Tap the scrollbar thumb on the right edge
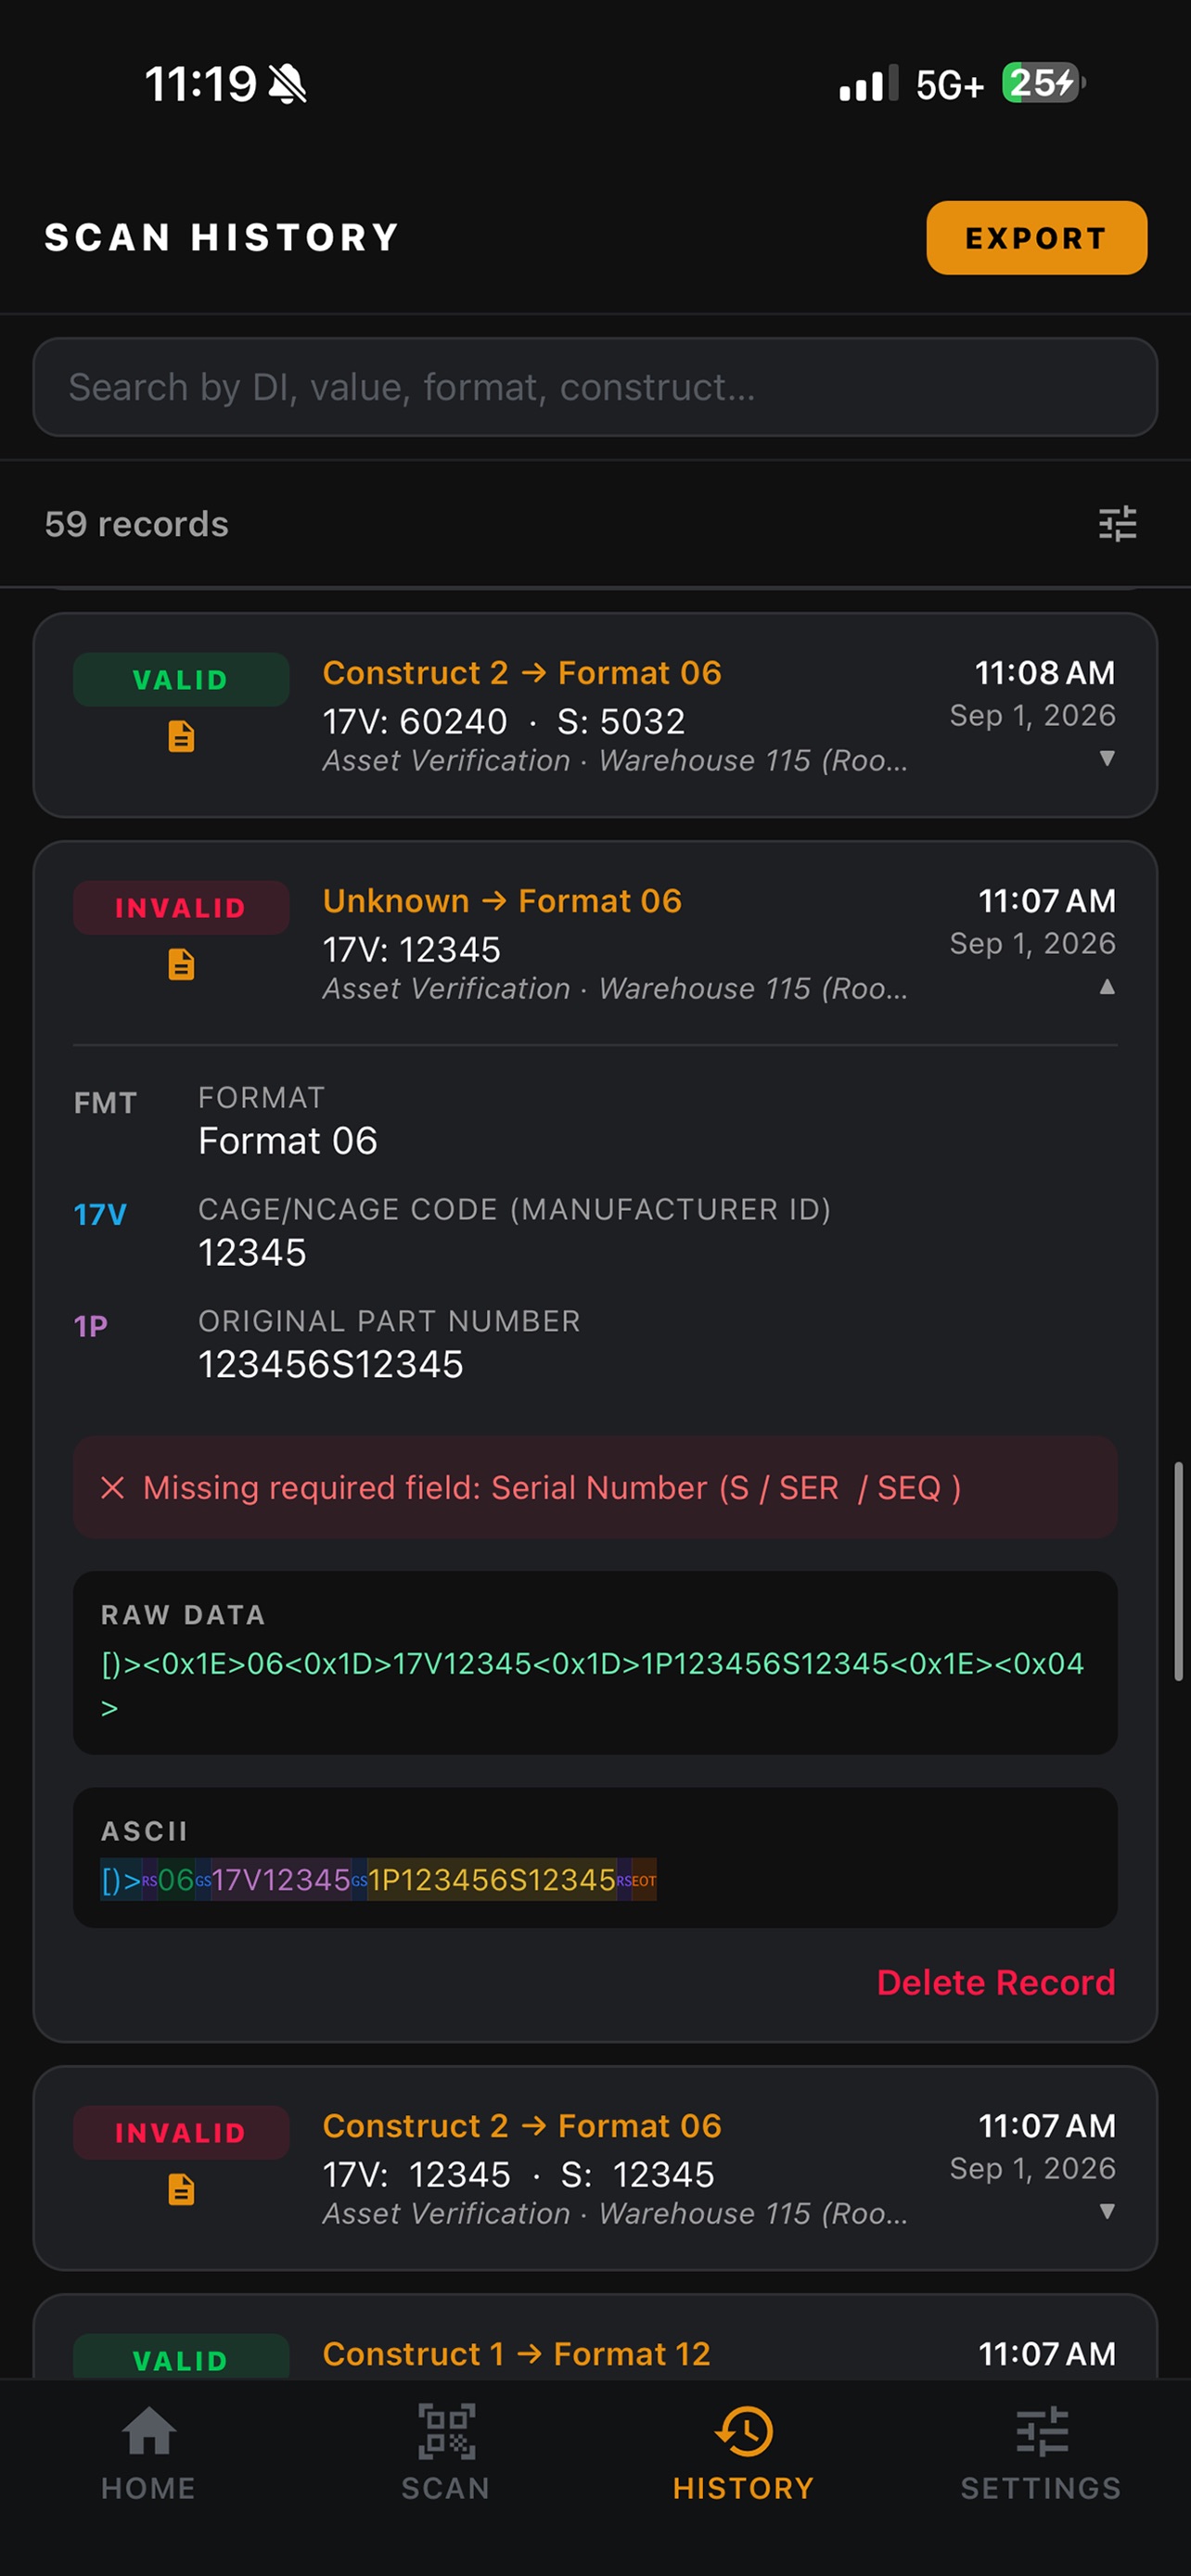Screen dimensions: 1191x2576 tap(1179, 1571)
